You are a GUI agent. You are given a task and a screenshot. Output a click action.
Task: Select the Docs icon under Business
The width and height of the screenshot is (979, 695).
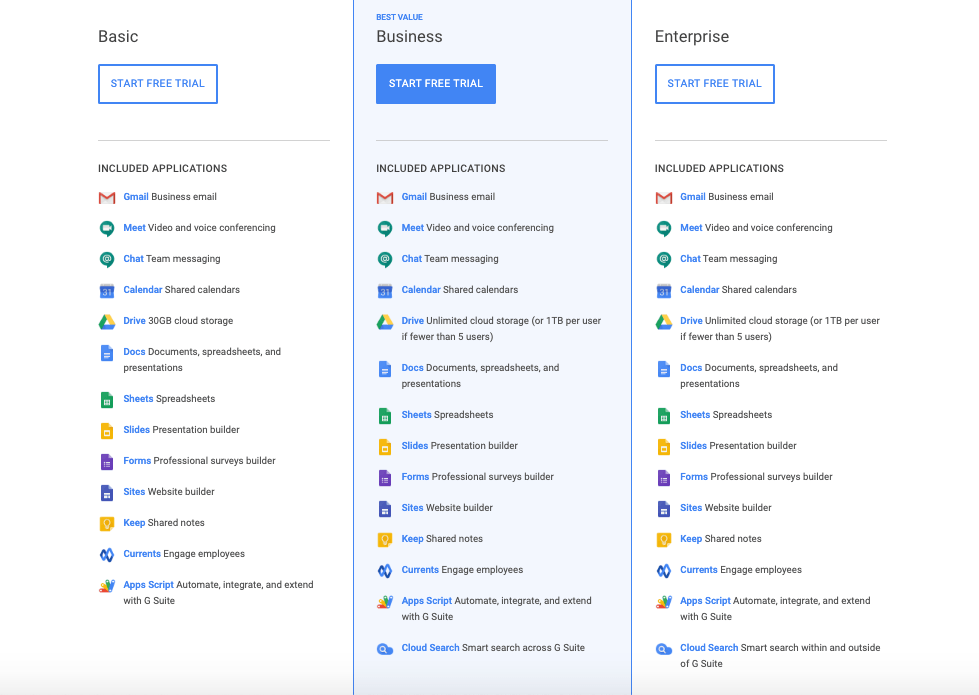385,368
